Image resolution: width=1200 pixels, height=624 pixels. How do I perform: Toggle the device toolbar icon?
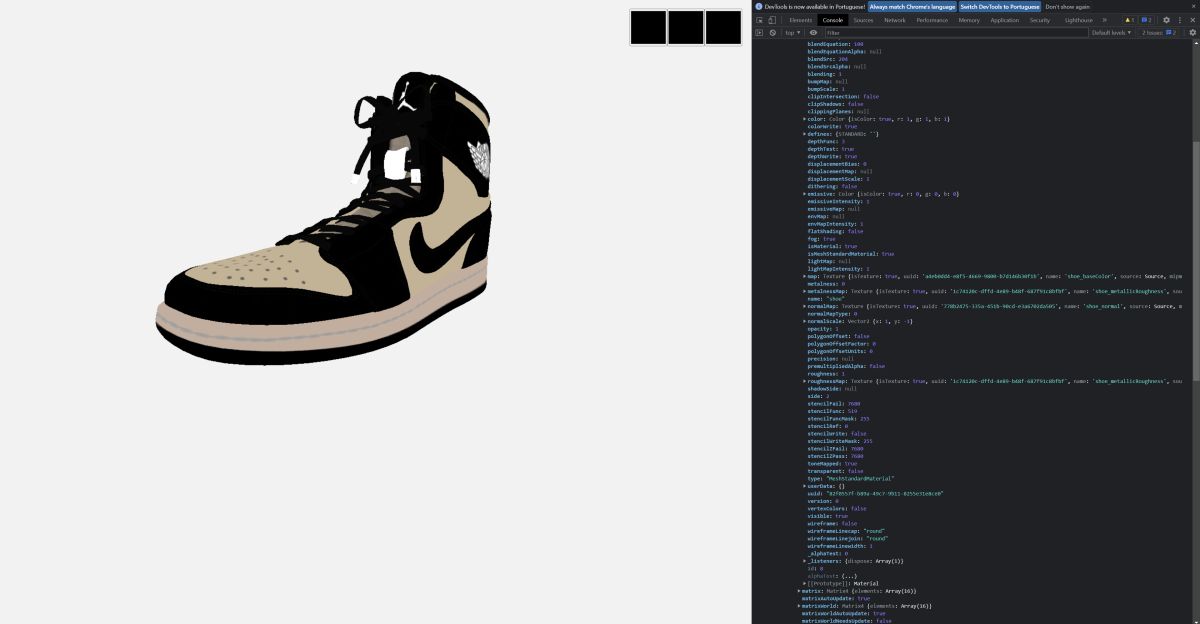click(772, 20)
